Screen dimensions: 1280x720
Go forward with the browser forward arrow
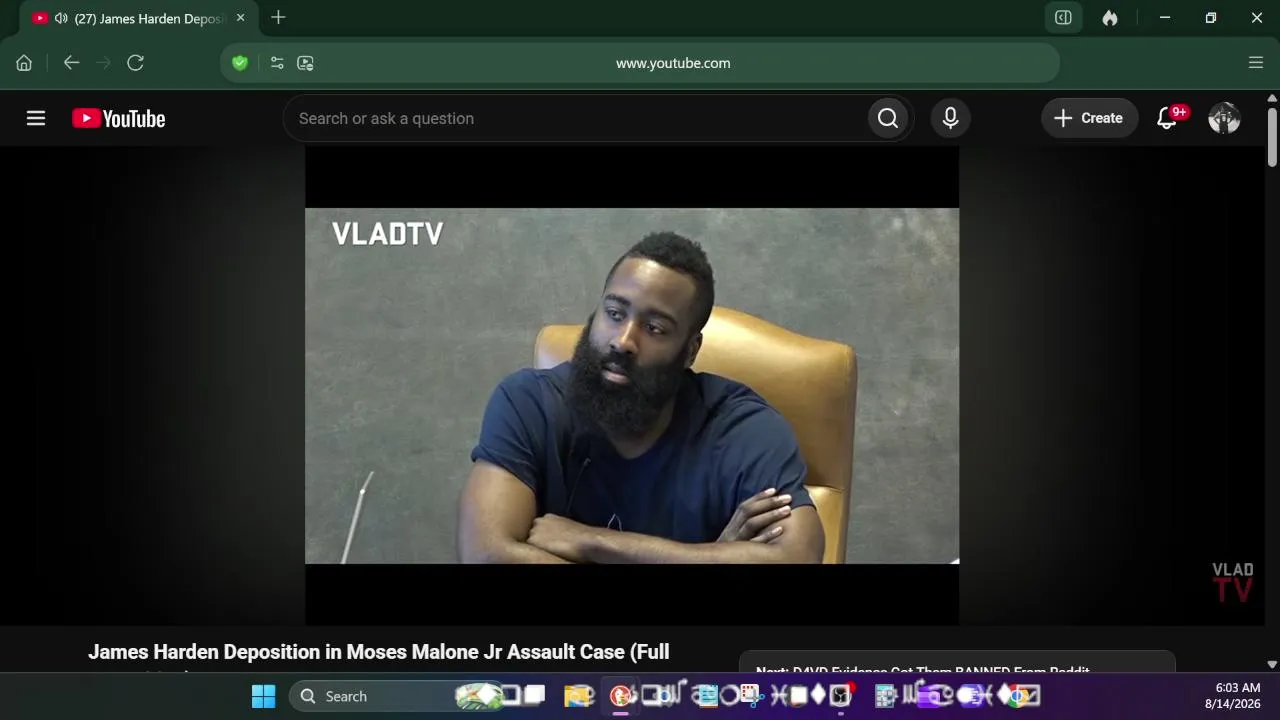point(103,63)
